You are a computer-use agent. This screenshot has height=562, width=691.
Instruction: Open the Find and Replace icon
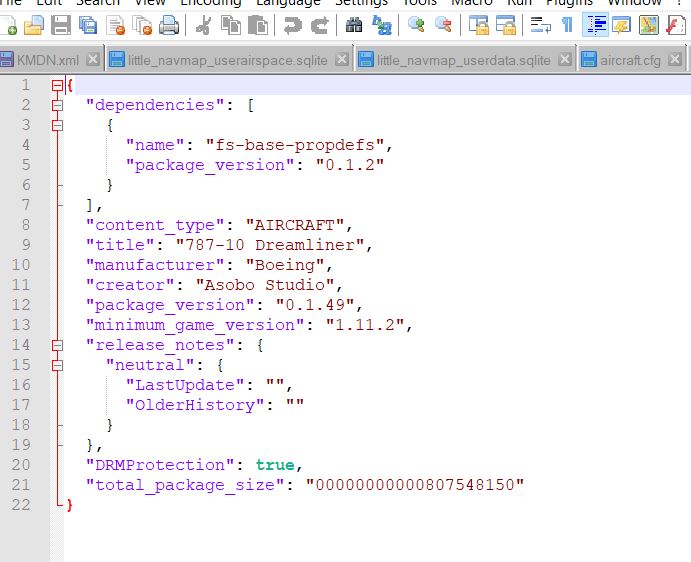tap(382, 25)
